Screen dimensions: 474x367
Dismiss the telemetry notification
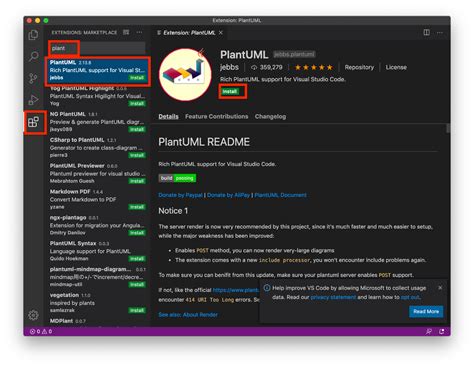440,287
